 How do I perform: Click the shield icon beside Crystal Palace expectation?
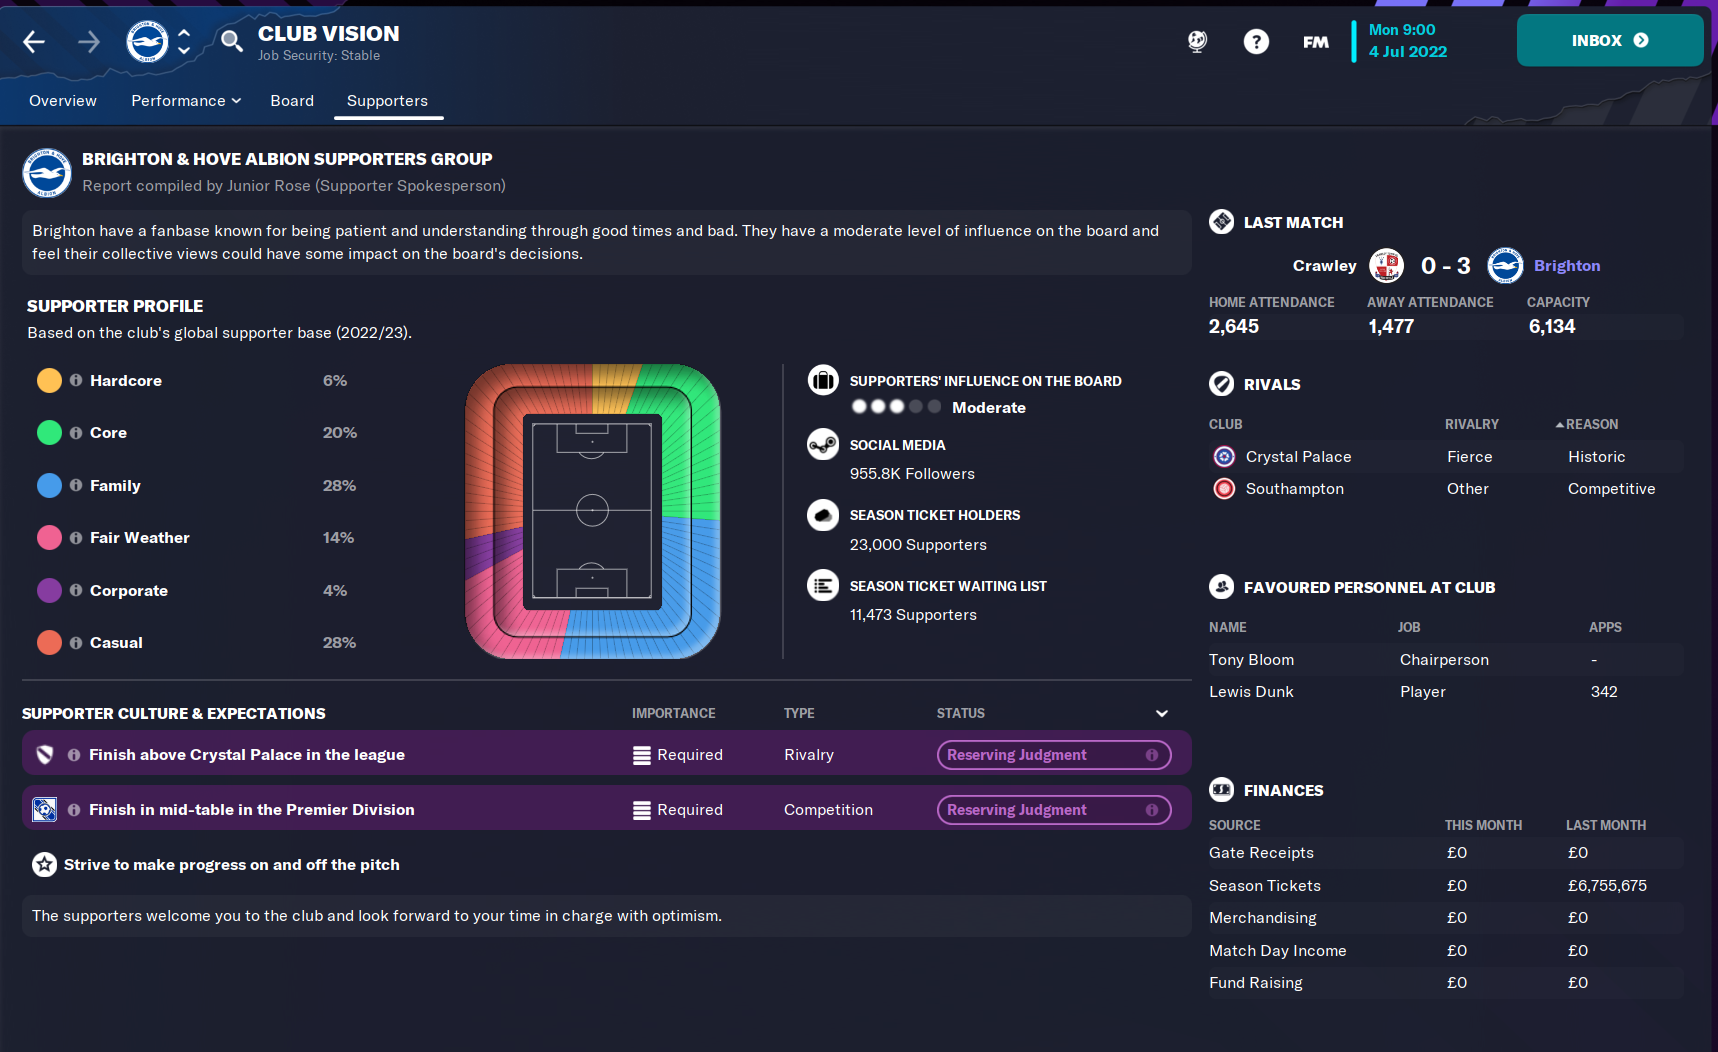(44, 755)
